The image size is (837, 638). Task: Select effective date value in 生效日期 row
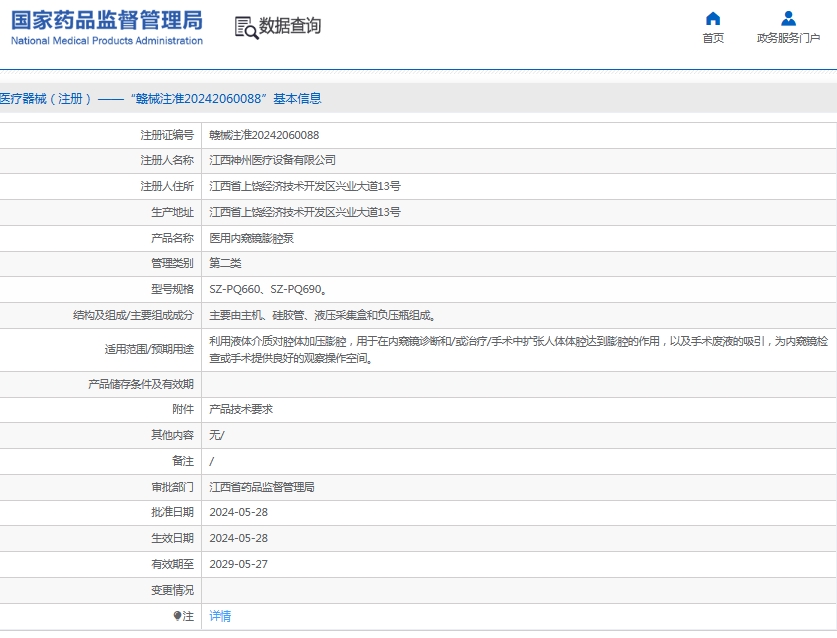point(238,538)
